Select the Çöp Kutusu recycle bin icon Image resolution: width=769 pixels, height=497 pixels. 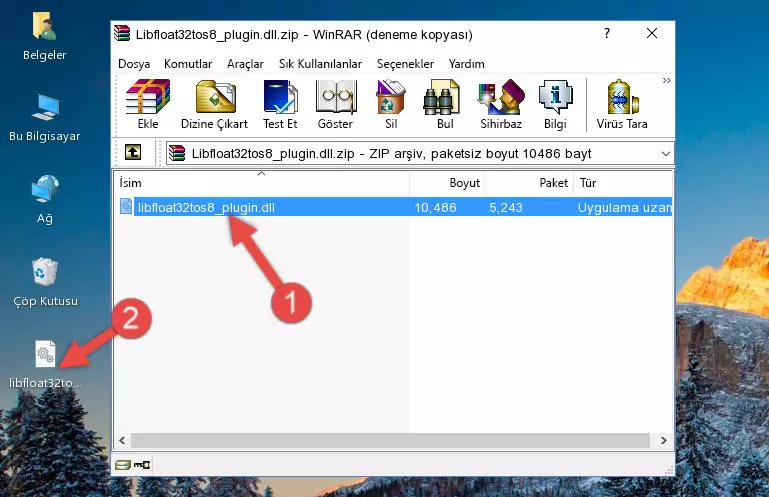[x=45, y=283]
